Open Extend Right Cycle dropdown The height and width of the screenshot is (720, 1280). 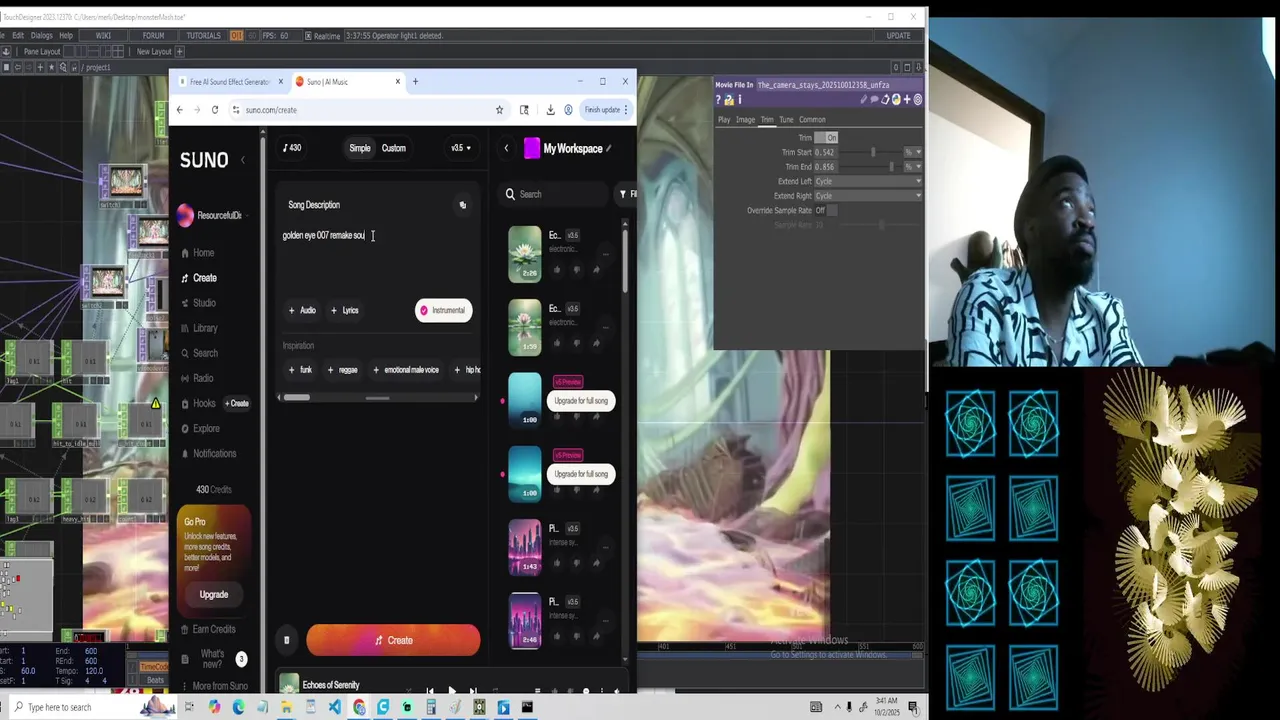868,196
